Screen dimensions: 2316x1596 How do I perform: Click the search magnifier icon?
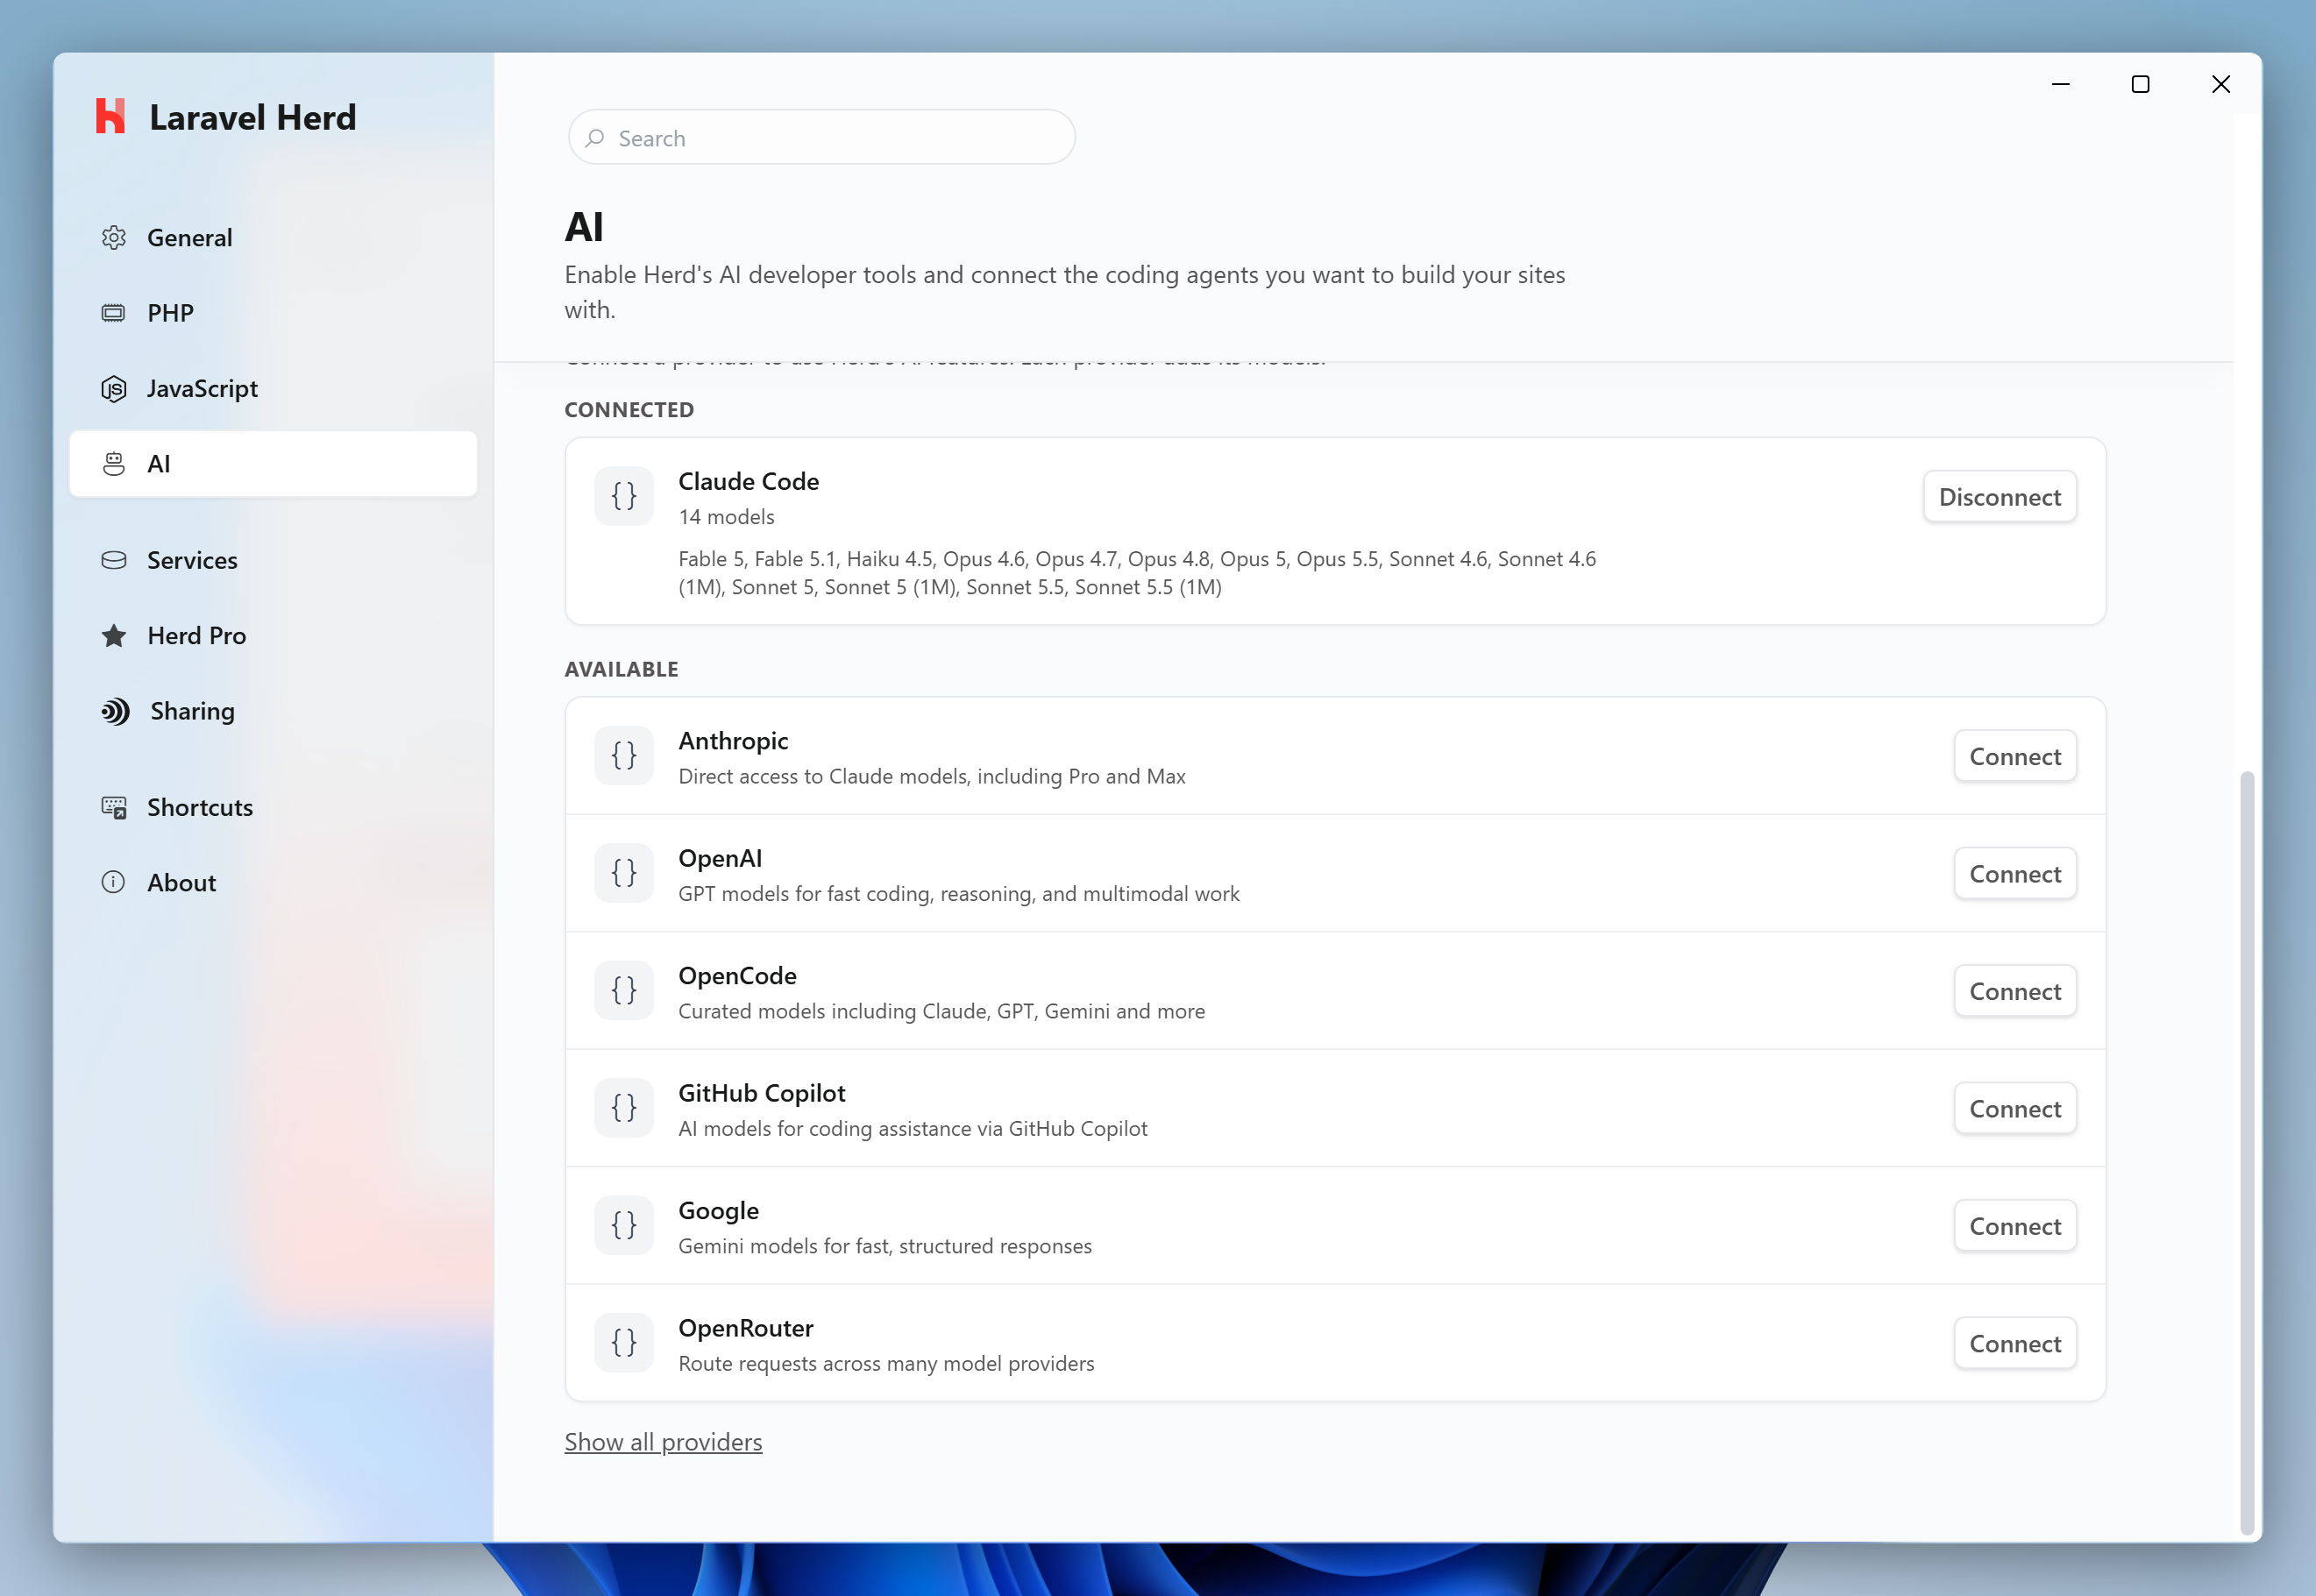pyautogui.click(x=595, y=138)
